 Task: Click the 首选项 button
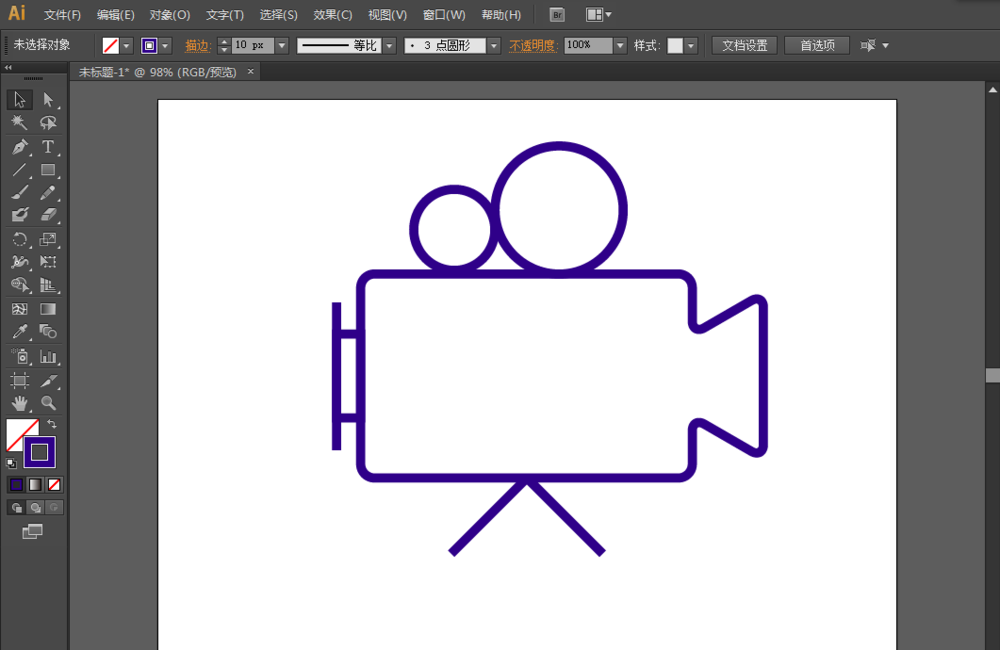[817, 45]
